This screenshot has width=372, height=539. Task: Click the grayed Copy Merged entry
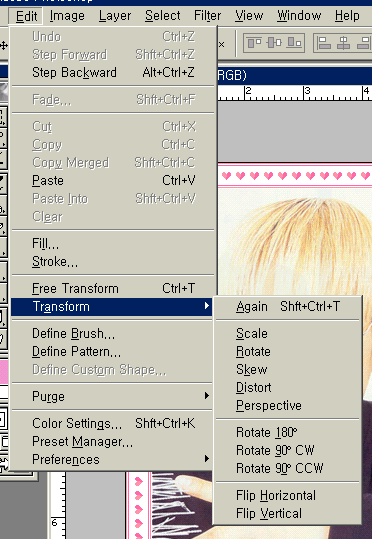113,163
